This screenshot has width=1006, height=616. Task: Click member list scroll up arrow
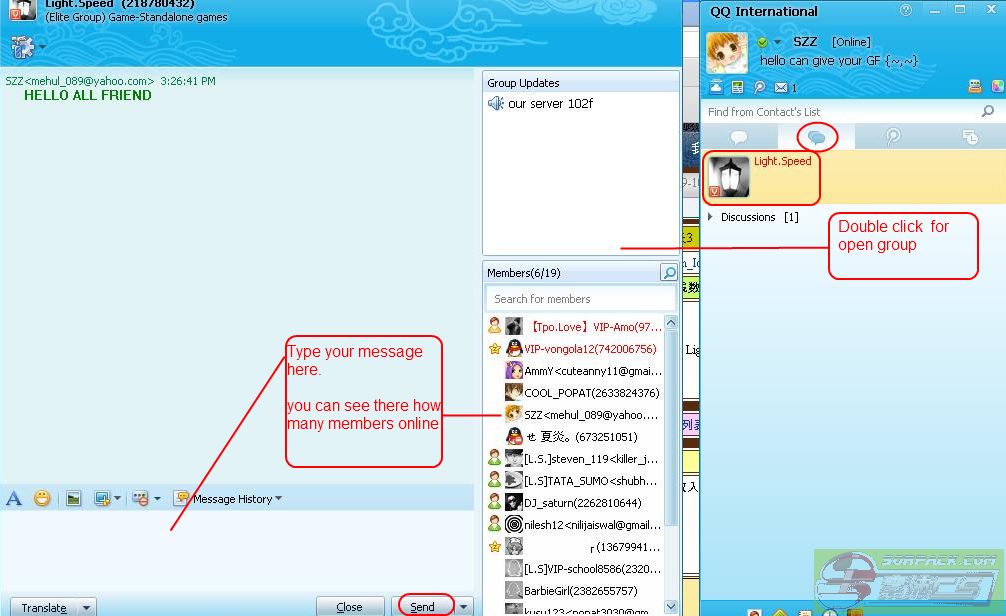[671, 323]
